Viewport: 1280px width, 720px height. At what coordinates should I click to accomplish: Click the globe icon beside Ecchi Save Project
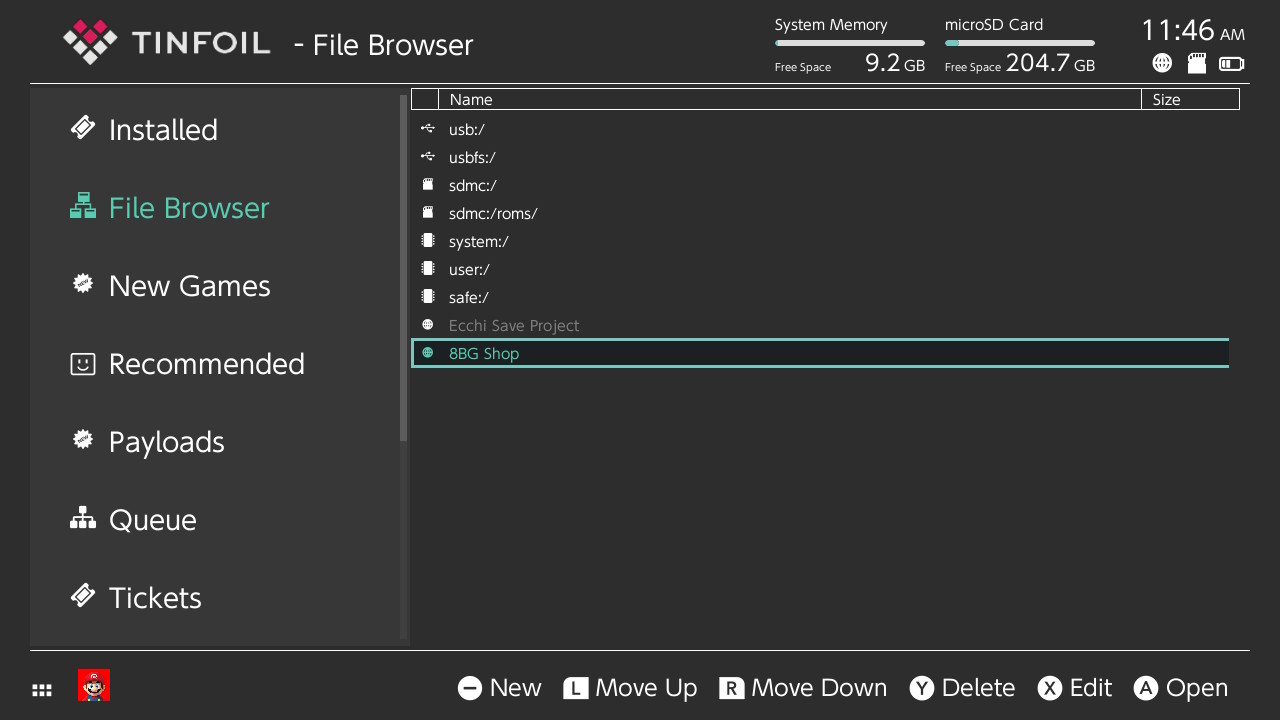428,324
